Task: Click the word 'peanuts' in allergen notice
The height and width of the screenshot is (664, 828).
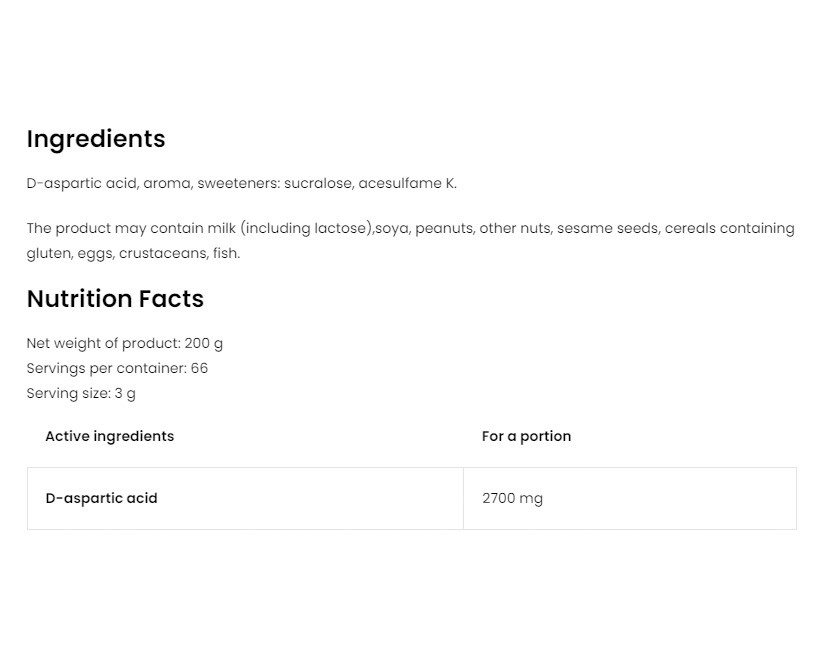Action: pos(442,228)
